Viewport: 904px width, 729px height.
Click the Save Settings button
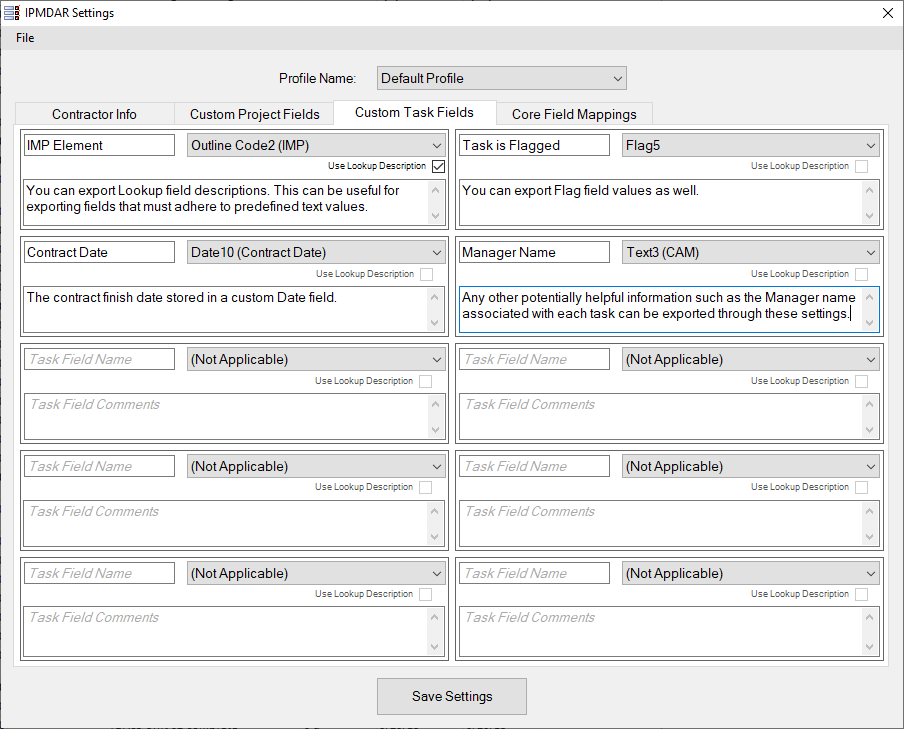[451, 696]
